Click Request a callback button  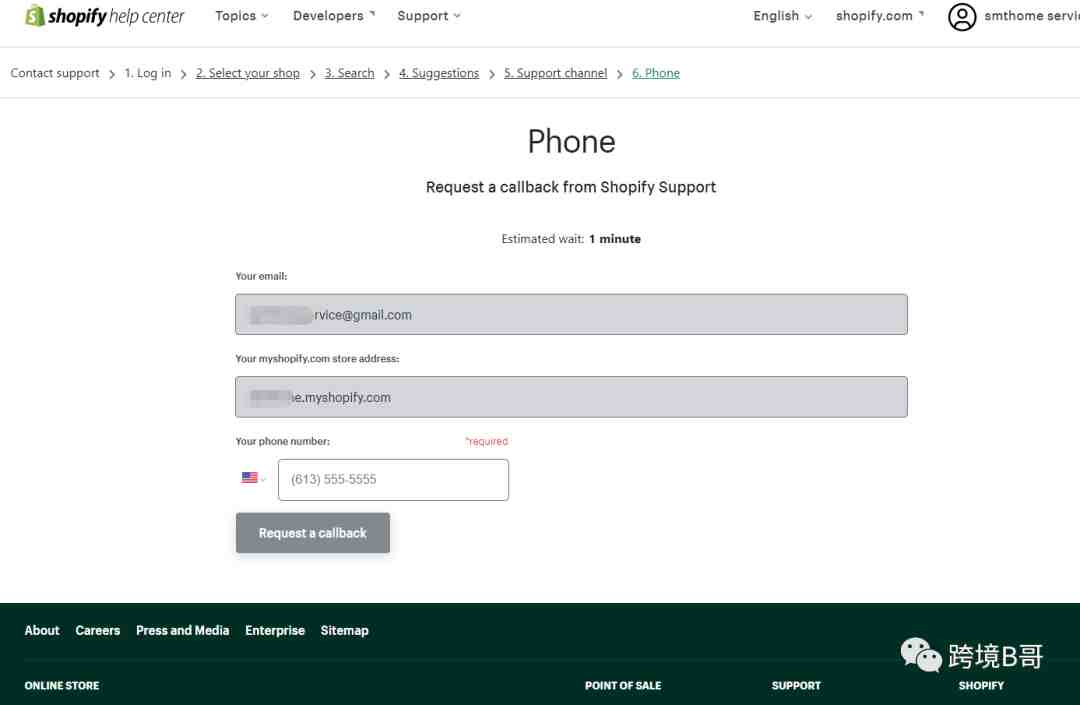313,533
